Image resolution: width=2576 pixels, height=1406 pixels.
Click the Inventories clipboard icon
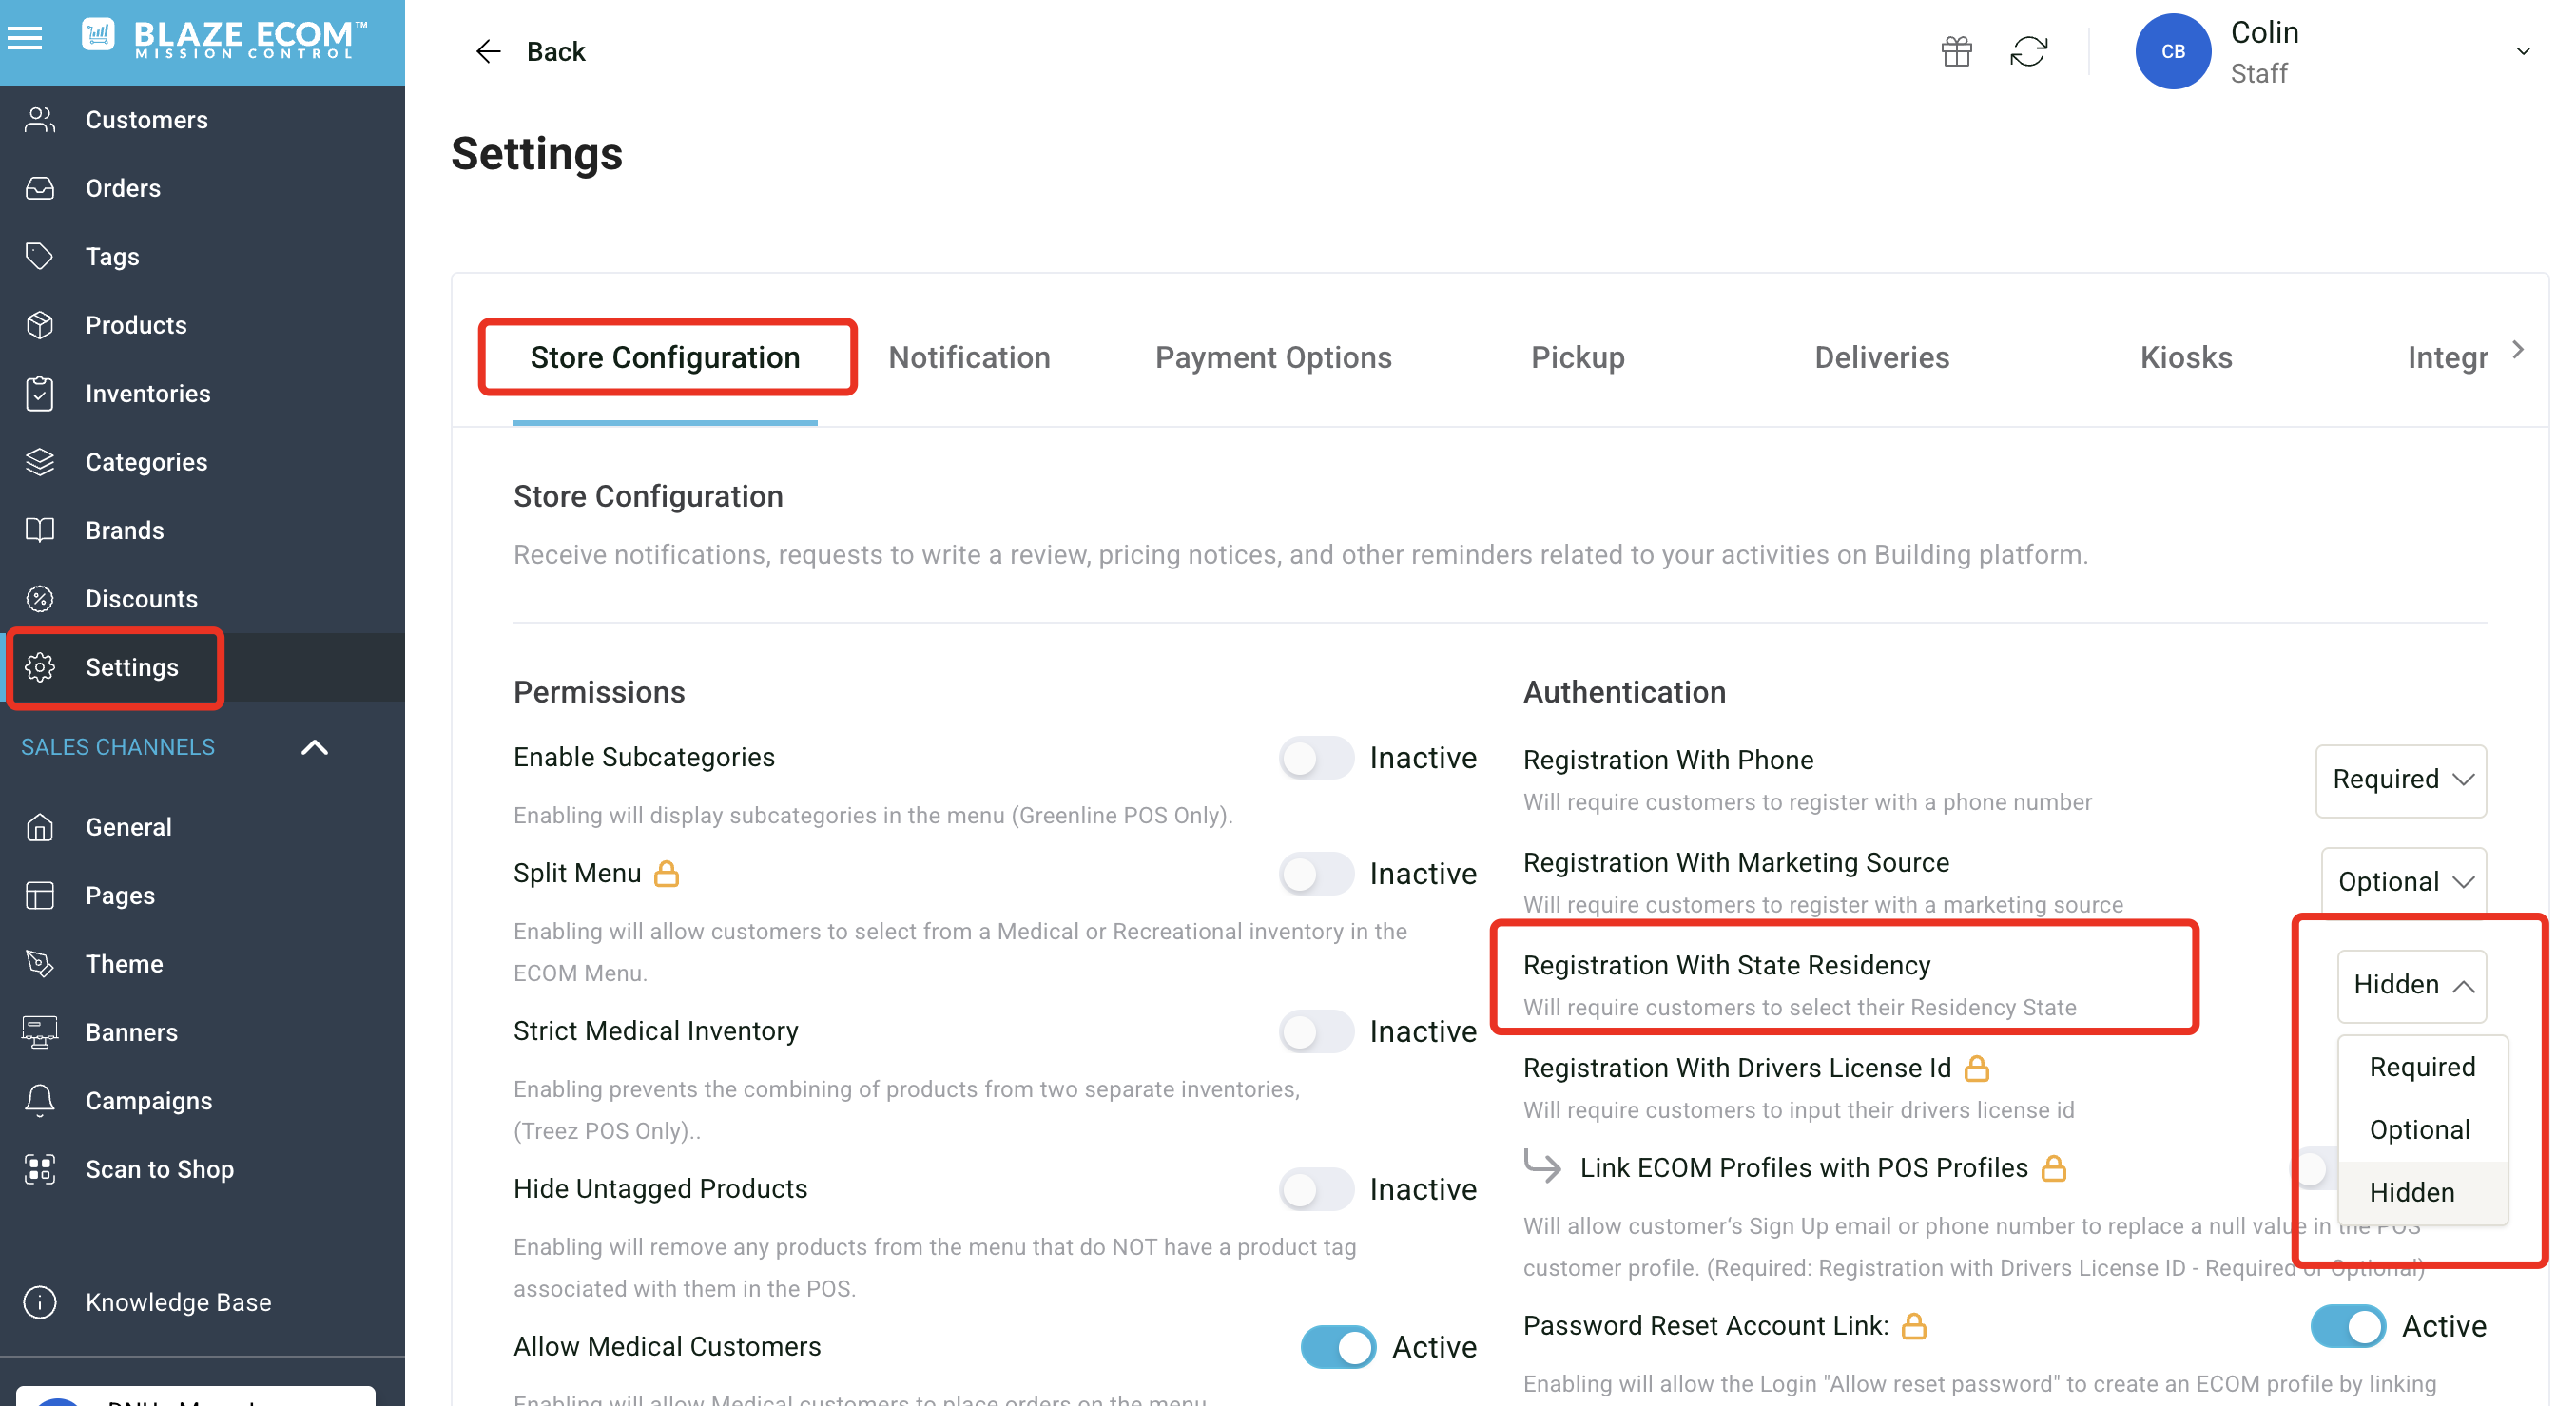tap(40, 394)
